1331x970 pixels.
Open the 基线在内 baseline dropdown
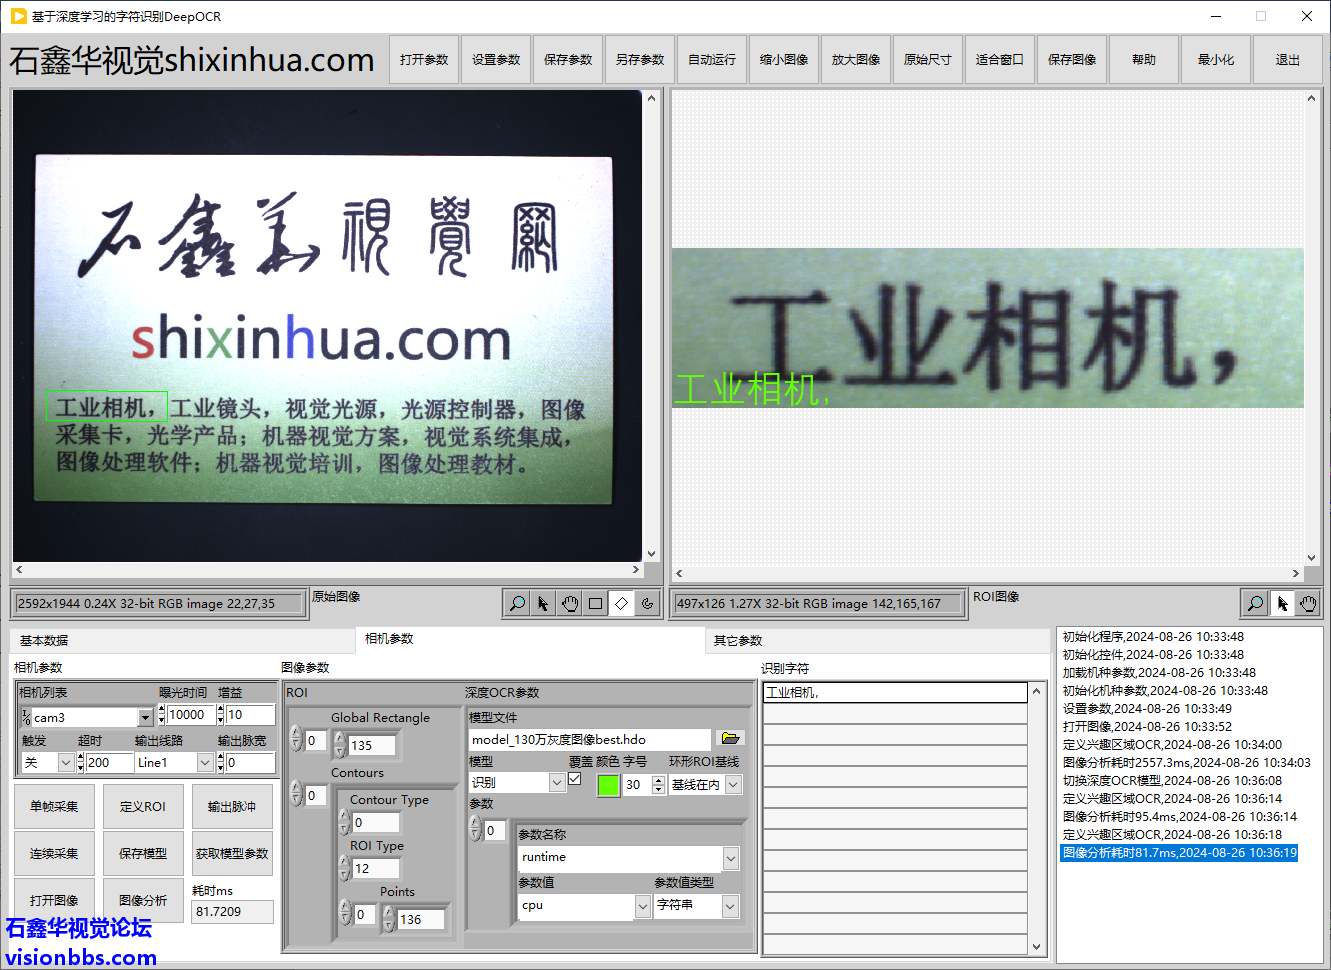(x=733, y=785)
